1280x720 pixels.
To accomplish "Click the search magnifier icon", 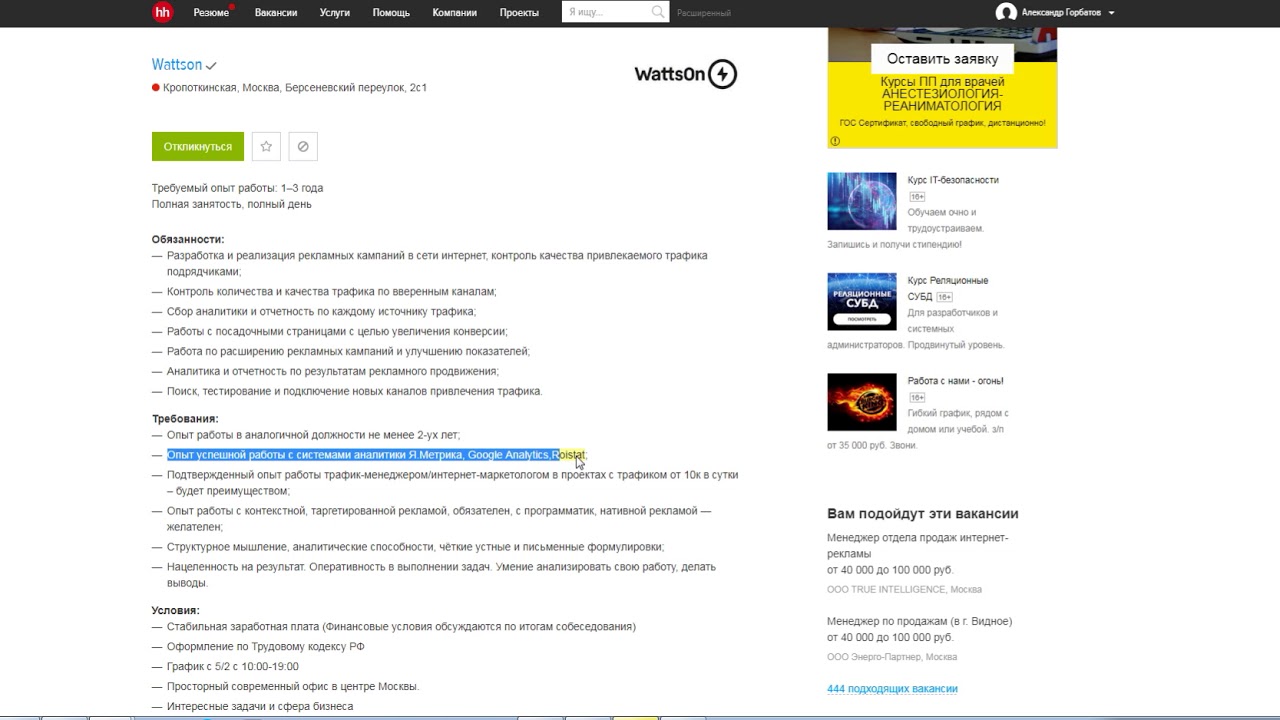I will (658, 12).
